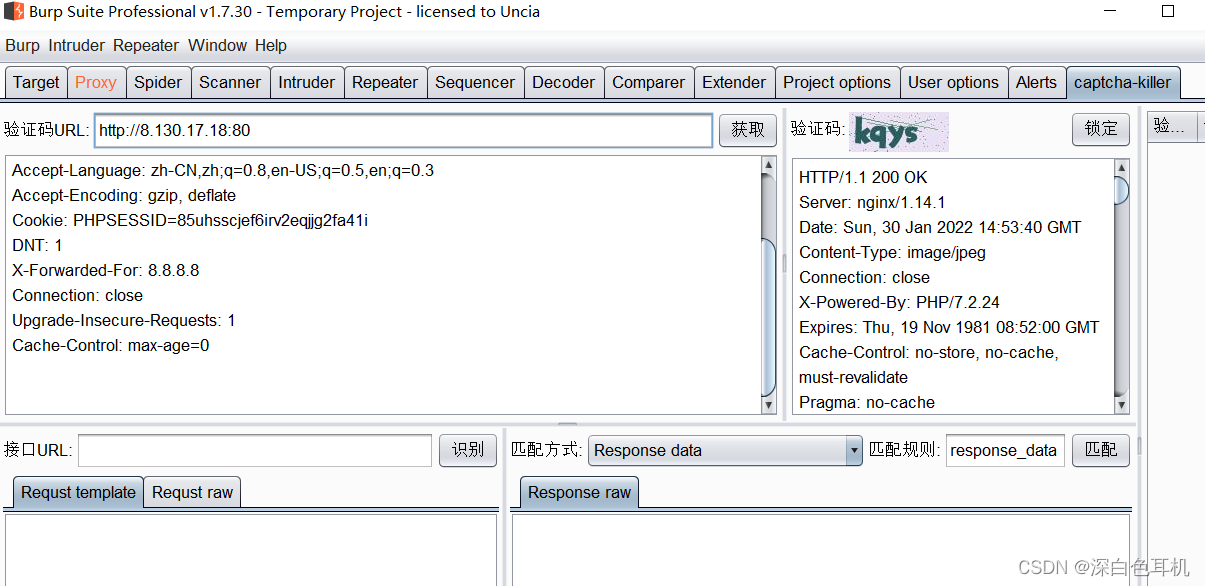
Task: Minimize the Burp Suite window
Action: pyautogui.click(x=1111, y=12)
